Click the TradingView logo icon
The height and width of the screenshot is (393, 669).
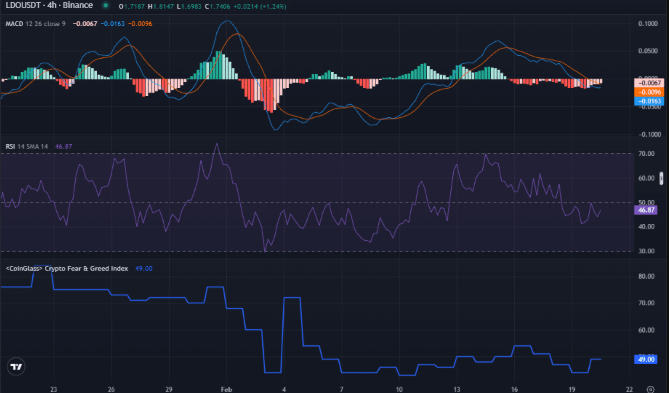click(x=16, y=367)
